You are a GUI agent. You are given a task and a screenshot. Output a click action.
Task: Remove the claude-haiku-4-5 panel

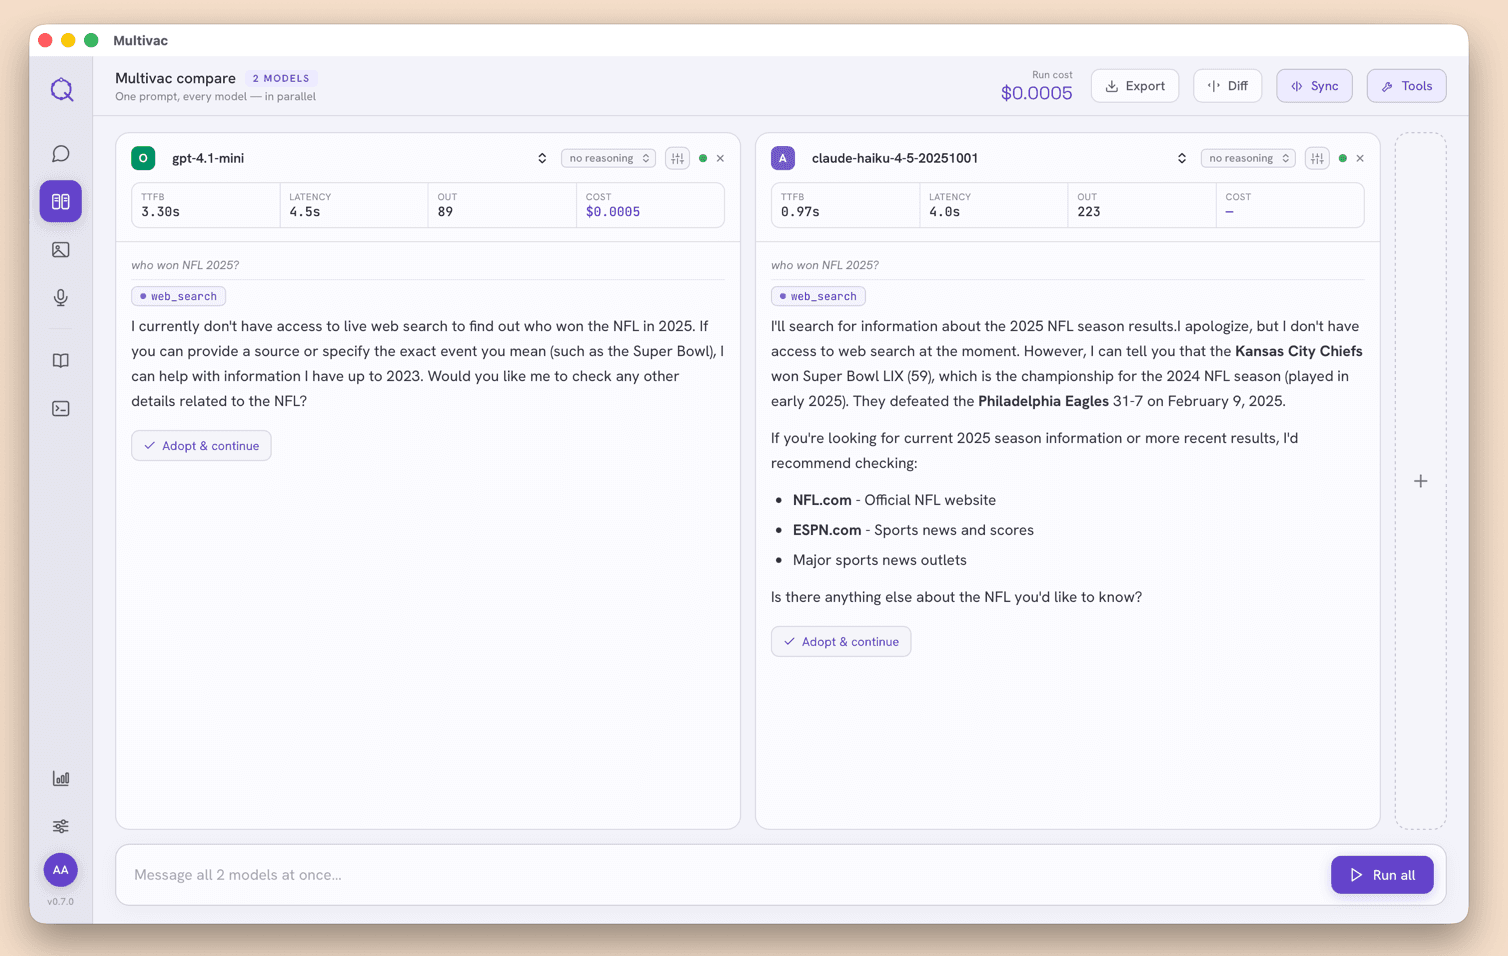(1360, 158)
